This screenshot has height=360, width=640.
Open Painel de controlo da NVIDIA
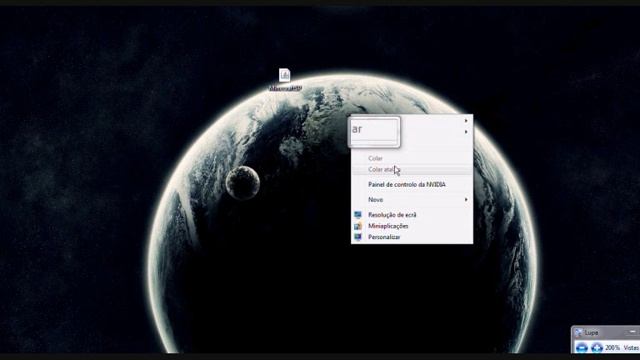(412, 184)
